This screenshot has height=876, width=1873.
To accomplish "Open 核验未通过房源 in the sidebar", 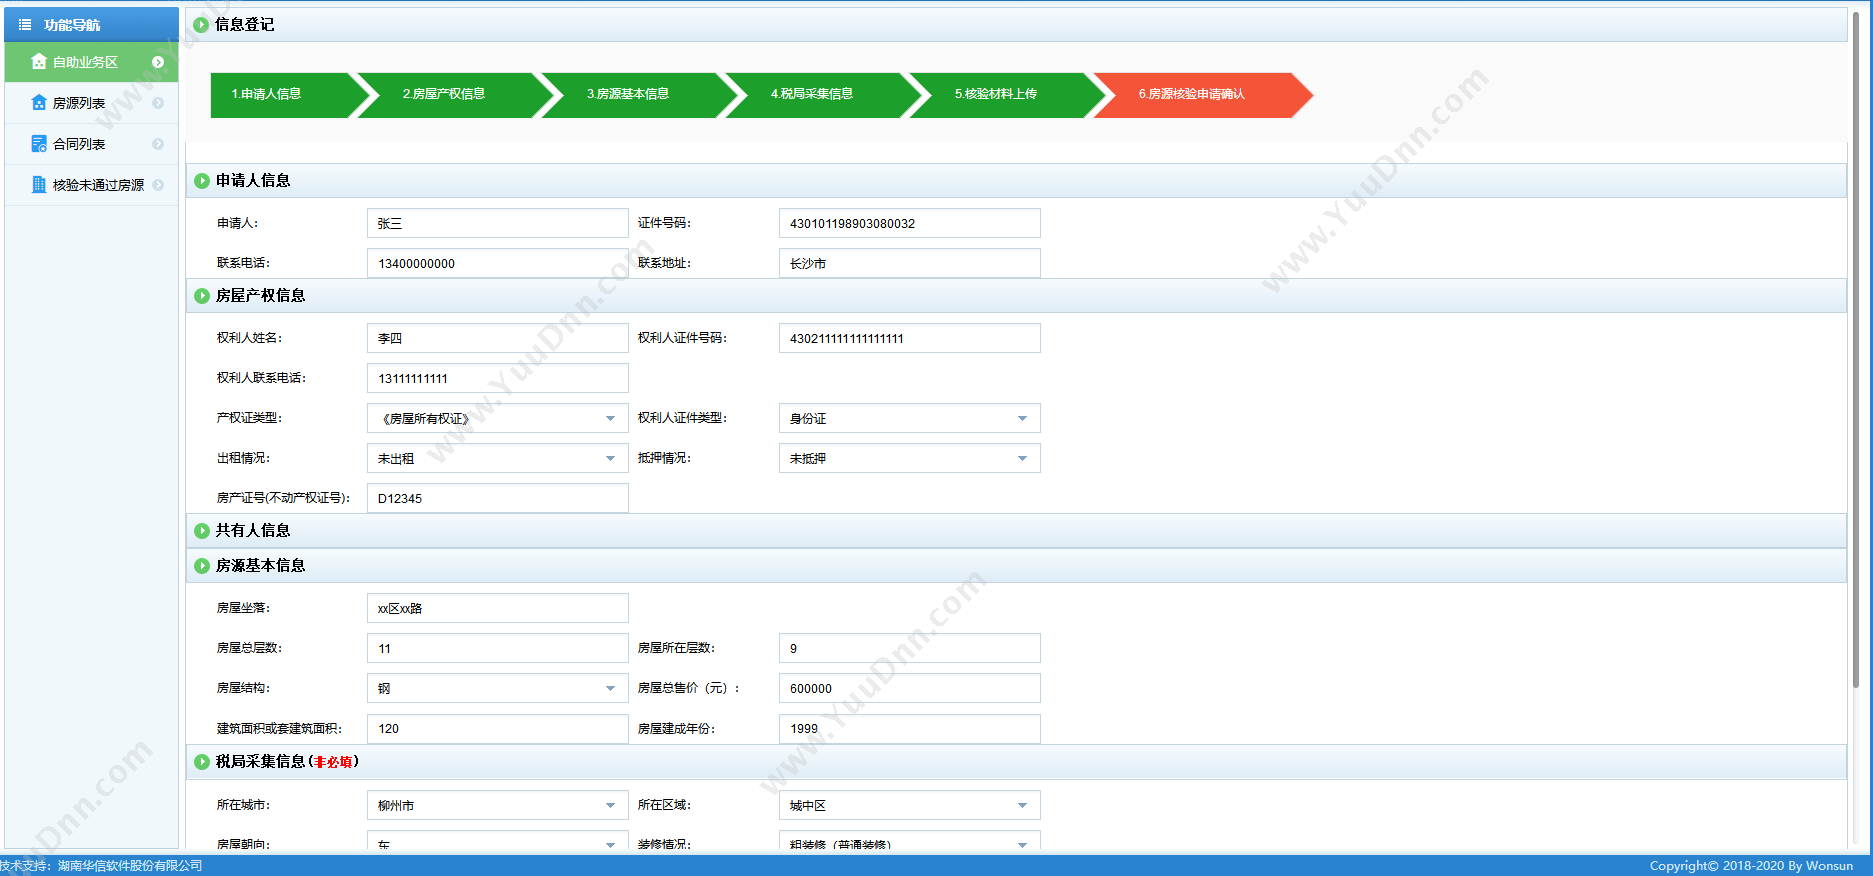I will tap(91, 185).
